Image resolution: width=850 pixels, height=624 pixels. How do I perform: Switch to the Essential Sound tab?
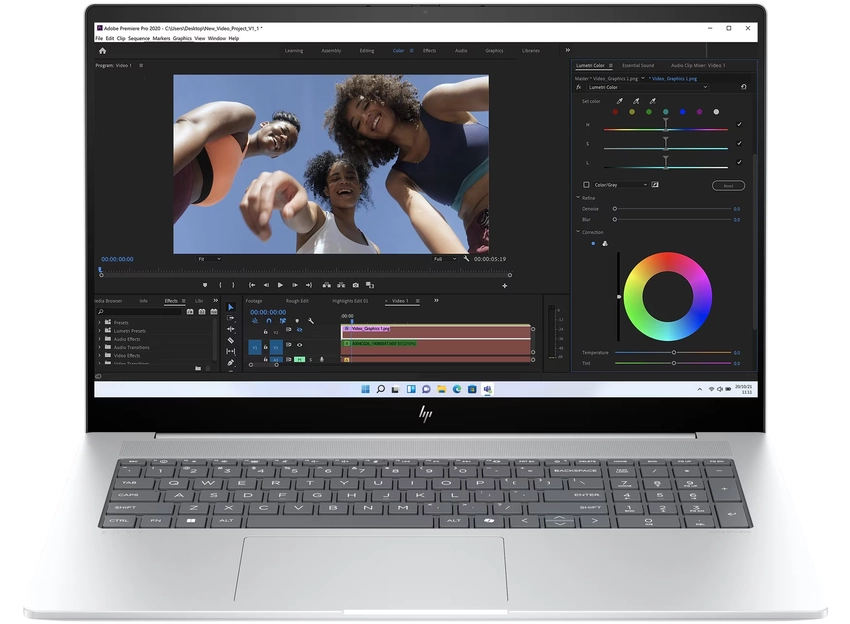tap(639, 65)
